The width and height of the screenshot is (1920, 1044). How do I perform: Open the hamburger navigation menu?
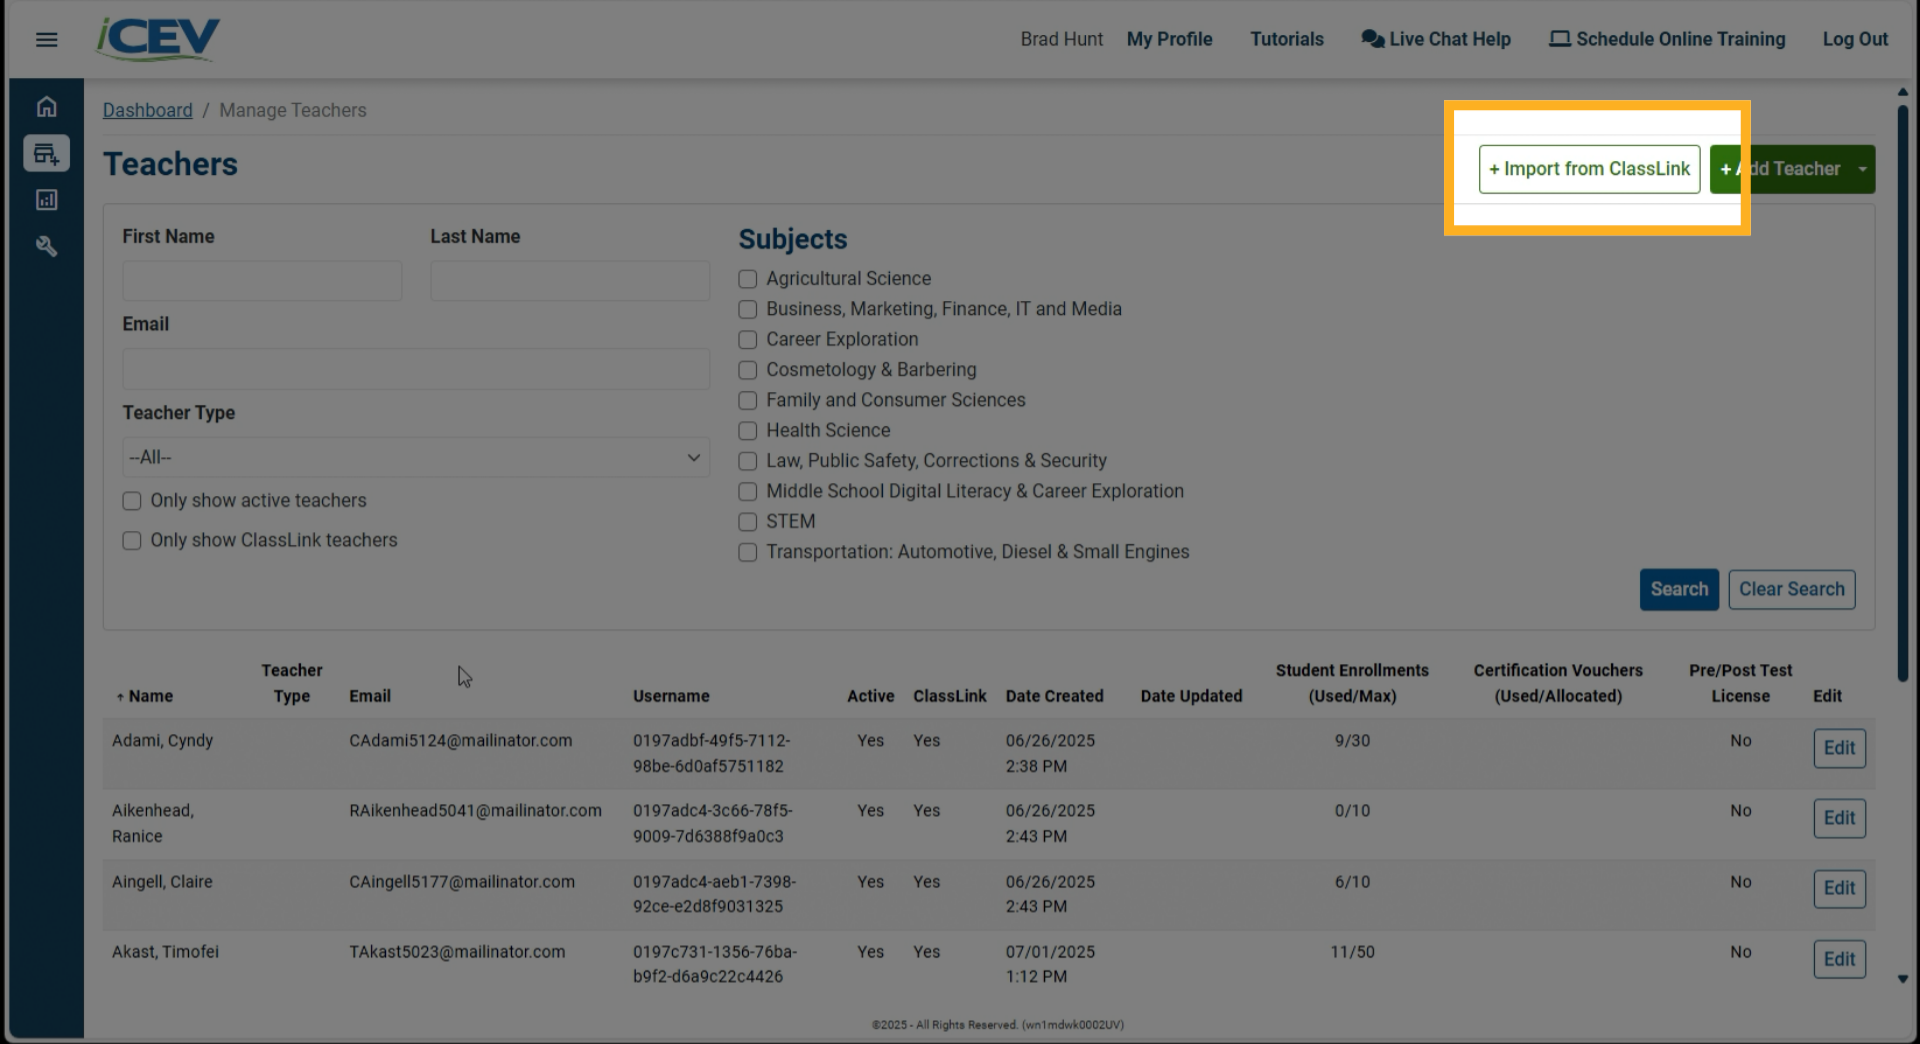click(x=46, y=39)
